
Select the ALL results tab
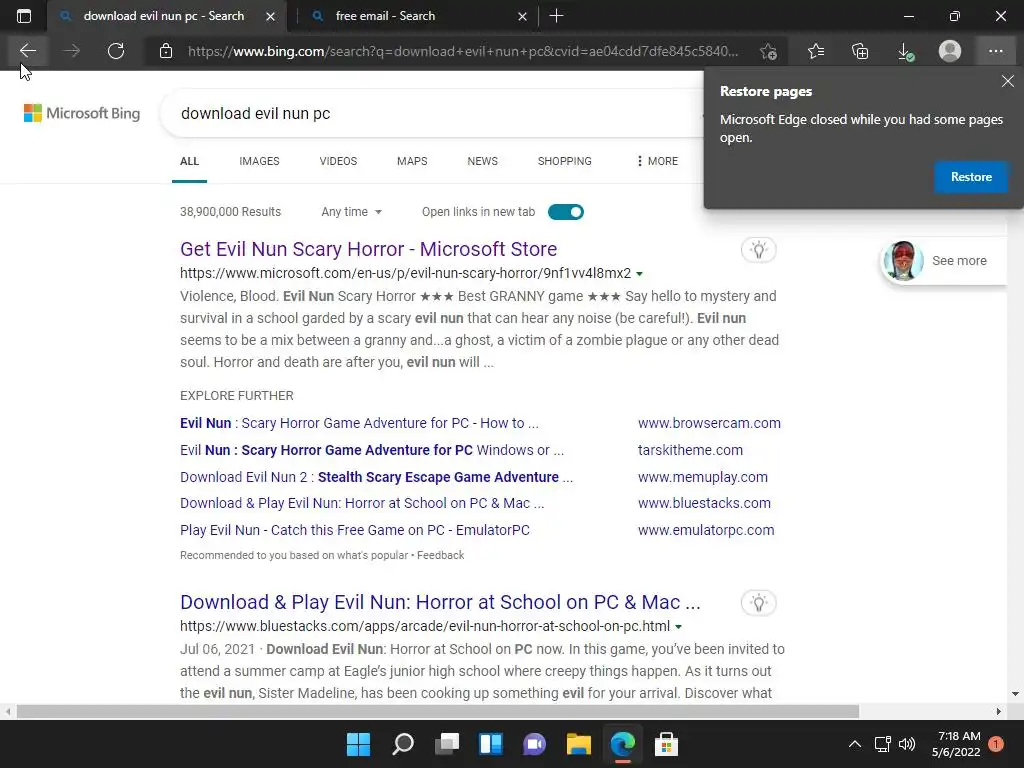189,161
